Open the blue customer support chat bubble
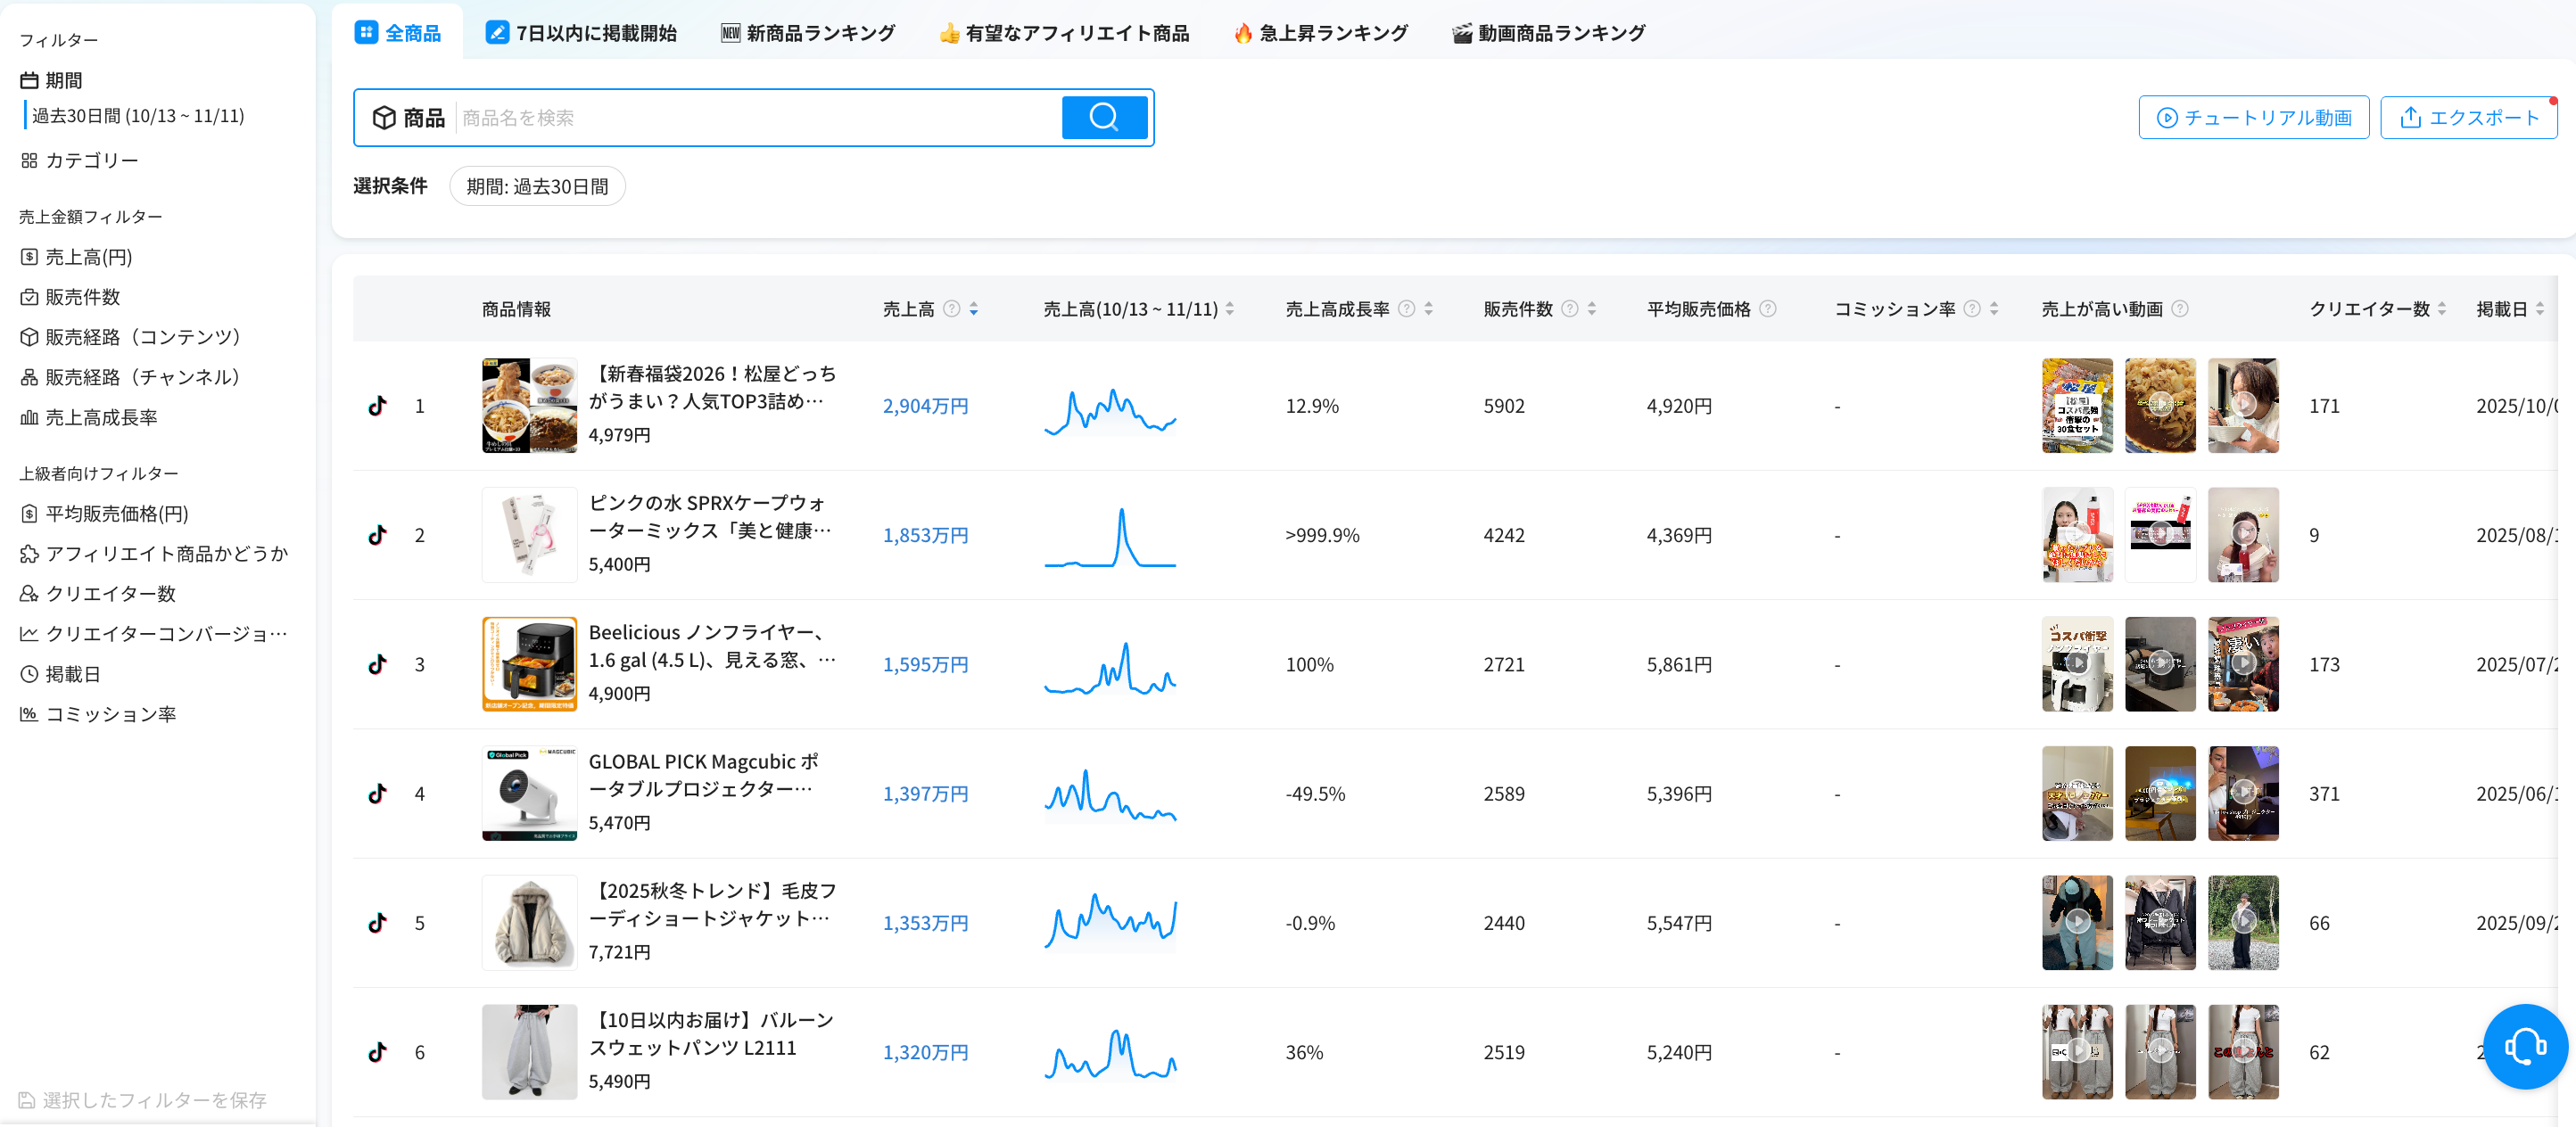Image resolution: width=2576 pixels, height=1127 pixels. point(2524,1046)
